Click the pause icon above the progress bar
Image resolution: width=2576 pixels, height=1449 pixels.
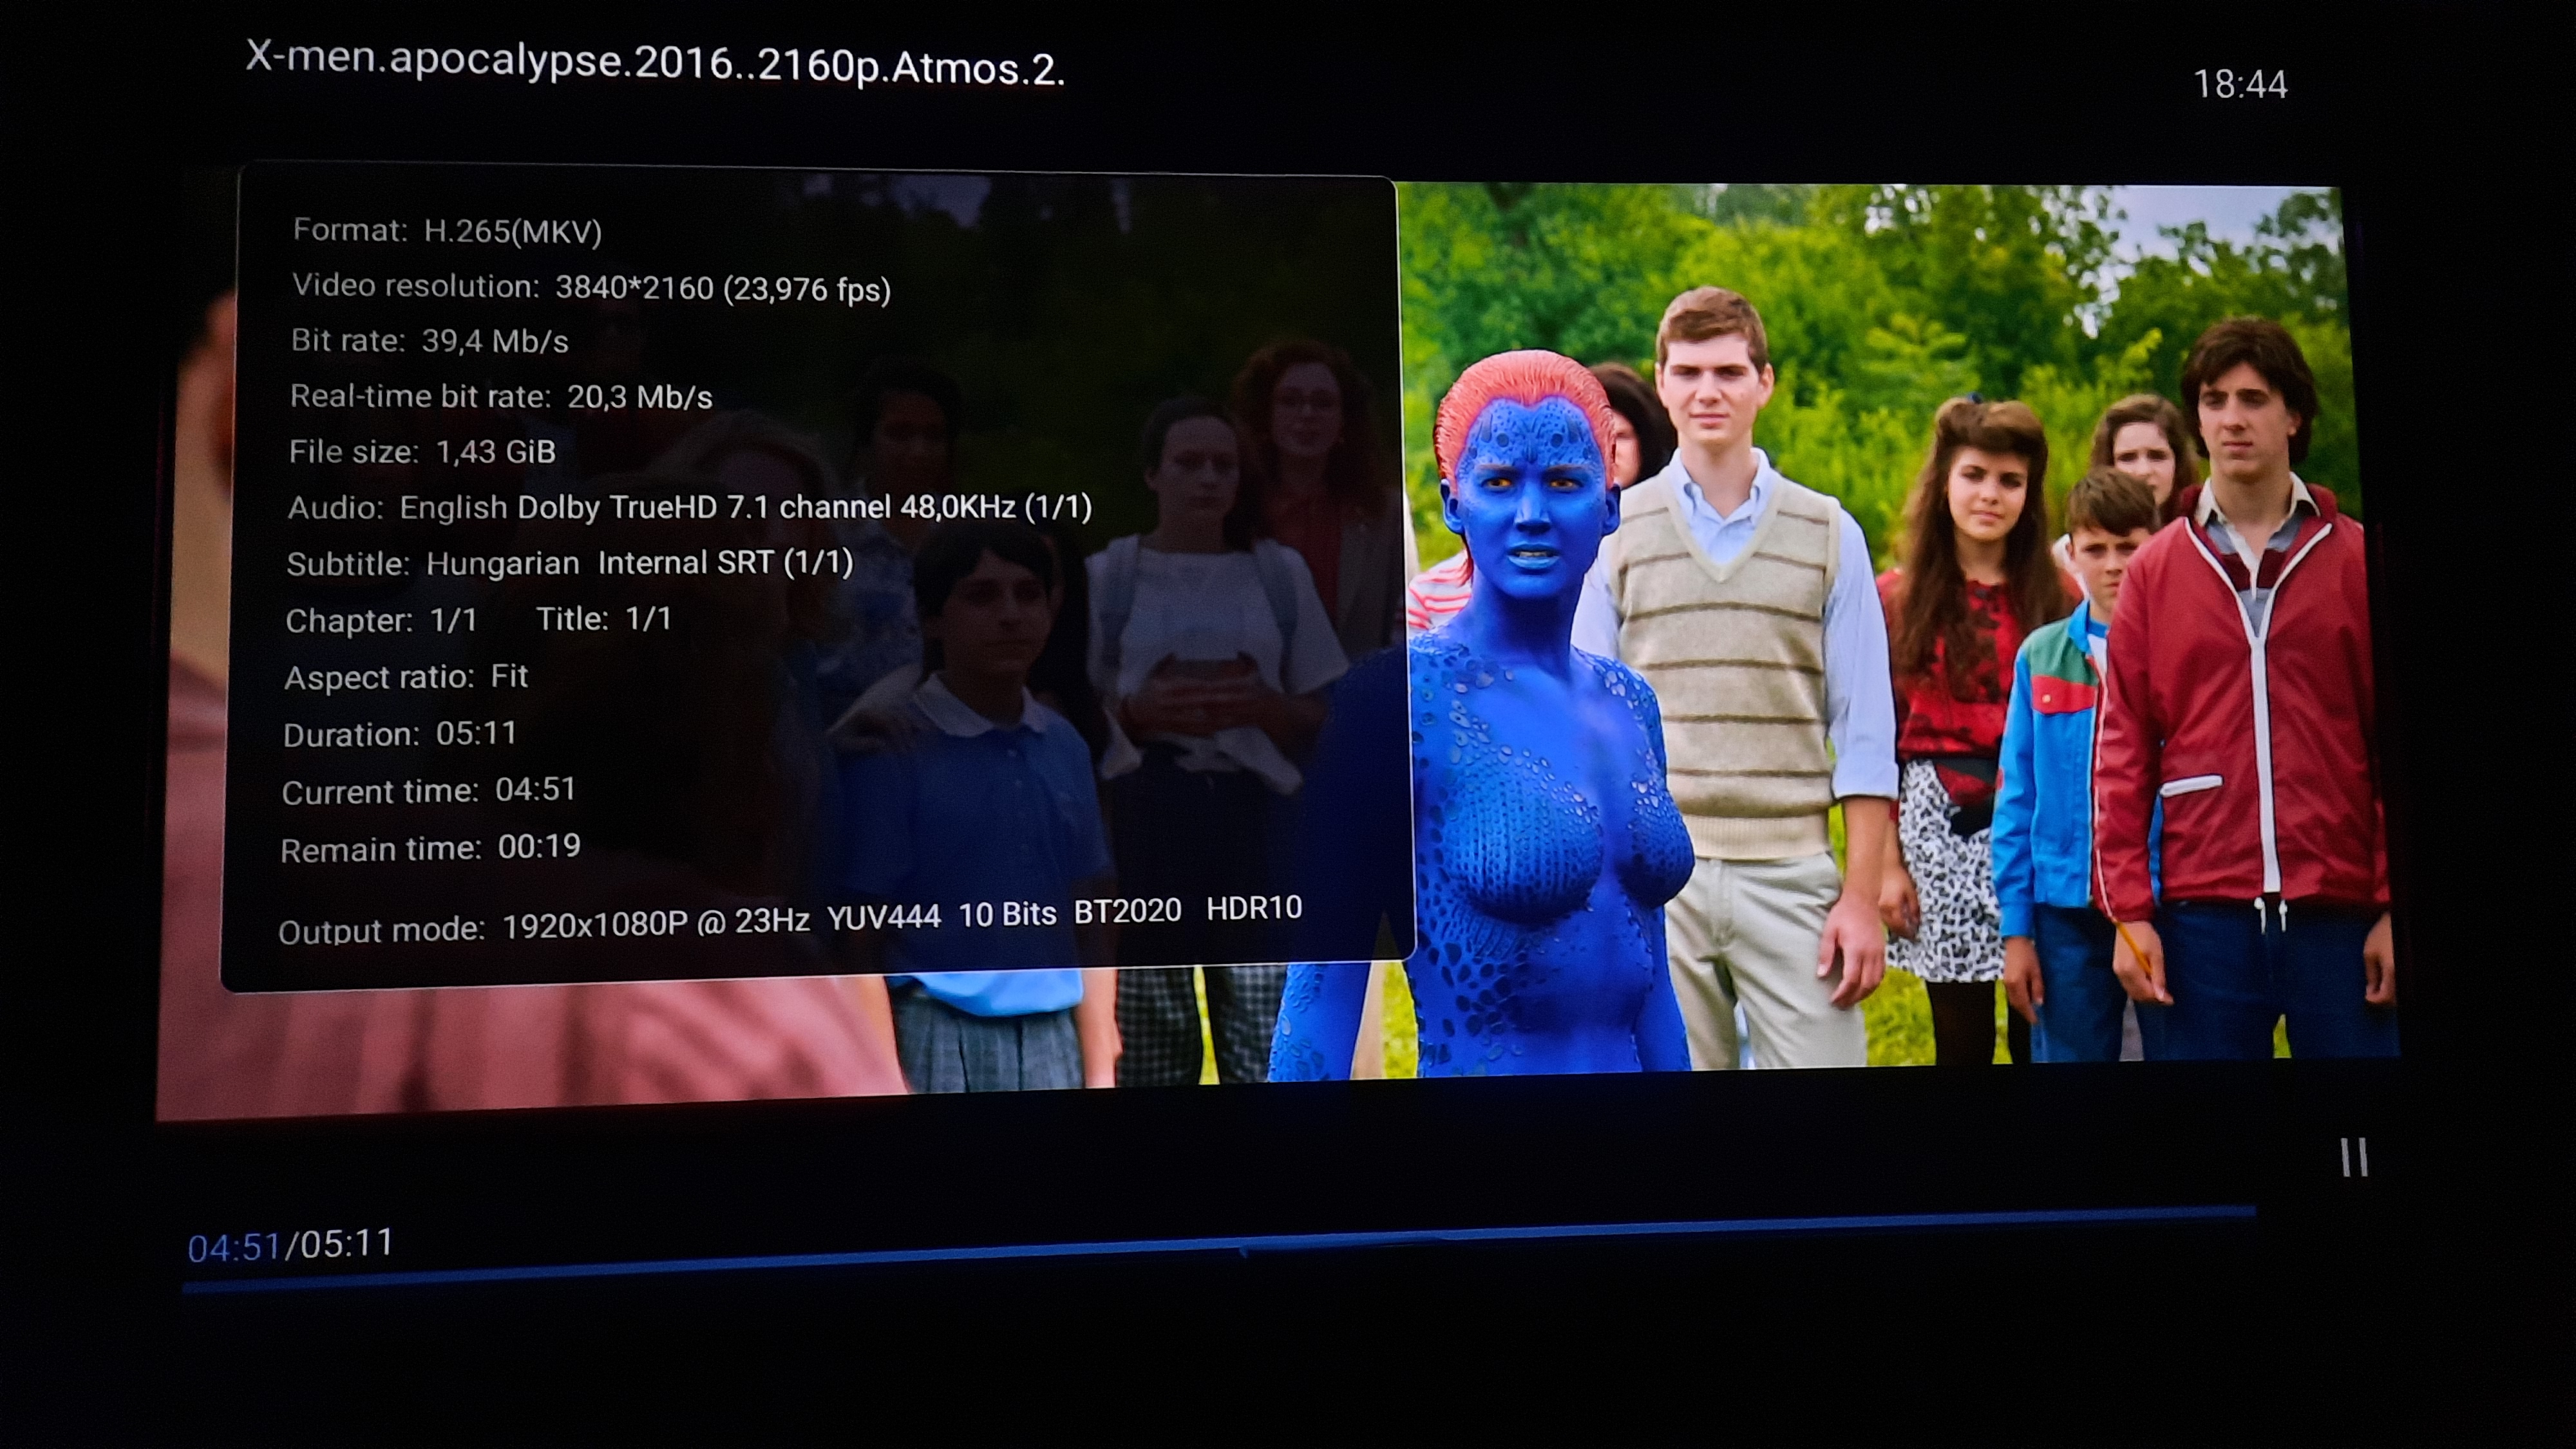coord(2354,1157)
